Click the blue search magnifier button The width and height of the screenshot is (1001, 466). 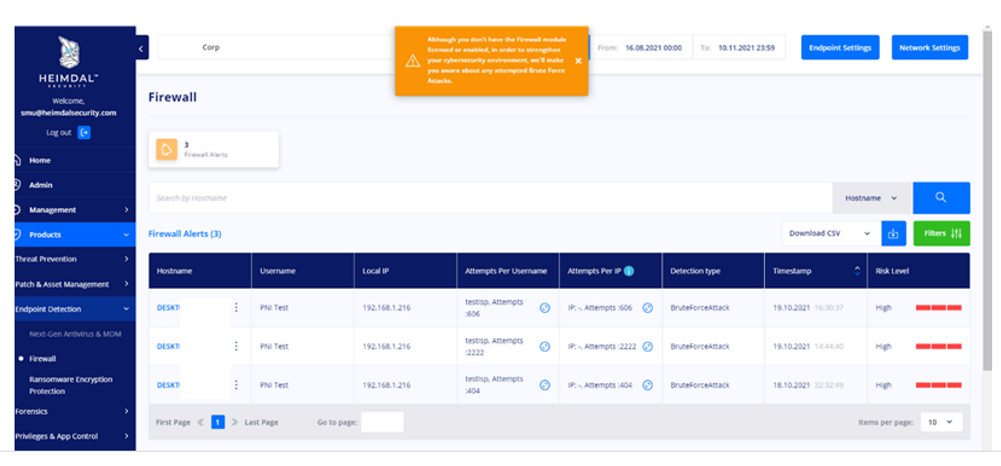[x=941, y=198]
